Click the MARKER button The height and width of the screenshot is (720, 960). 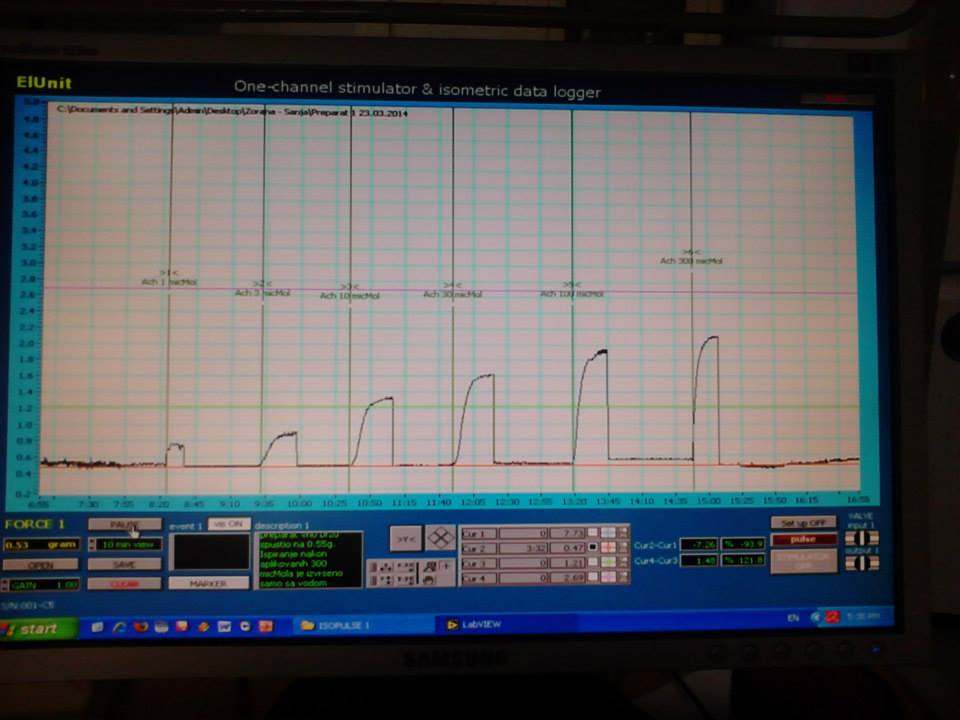208,584
